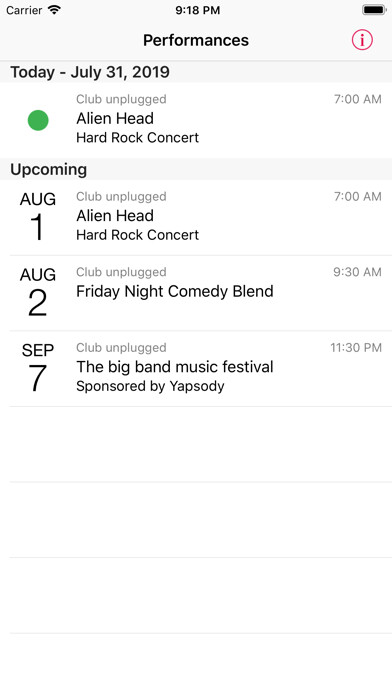Tap the 11:30 PM time label
Screen dimensions: 392x696
coord(356,347)
